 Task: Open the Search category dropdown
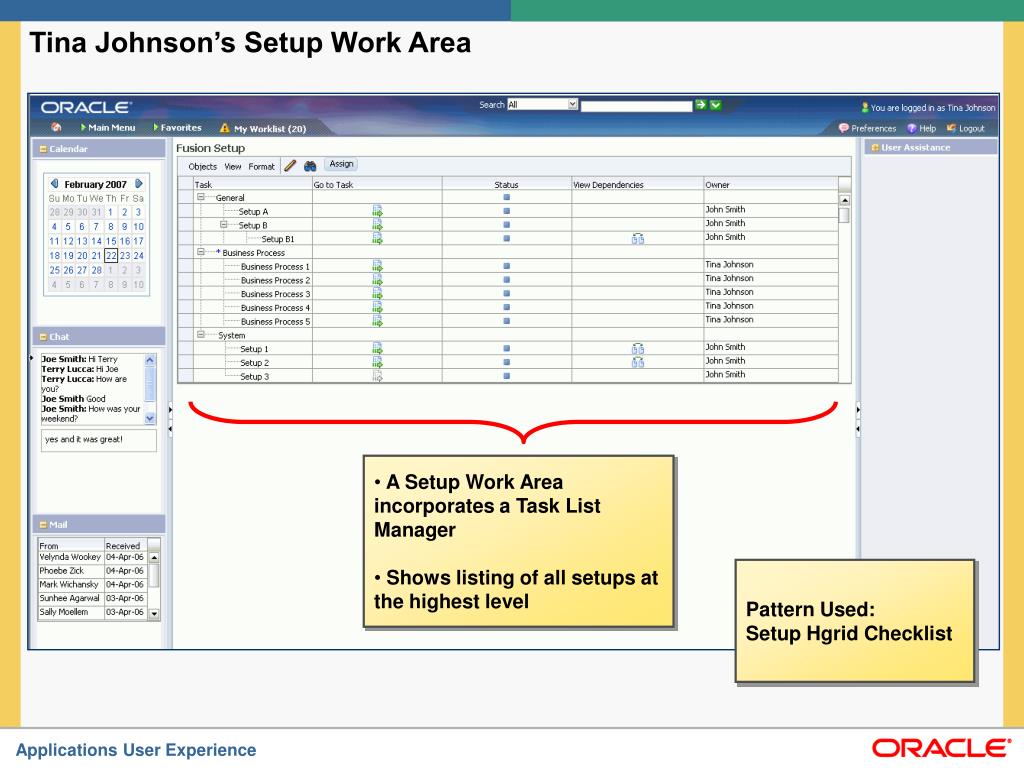coord(573,104)
